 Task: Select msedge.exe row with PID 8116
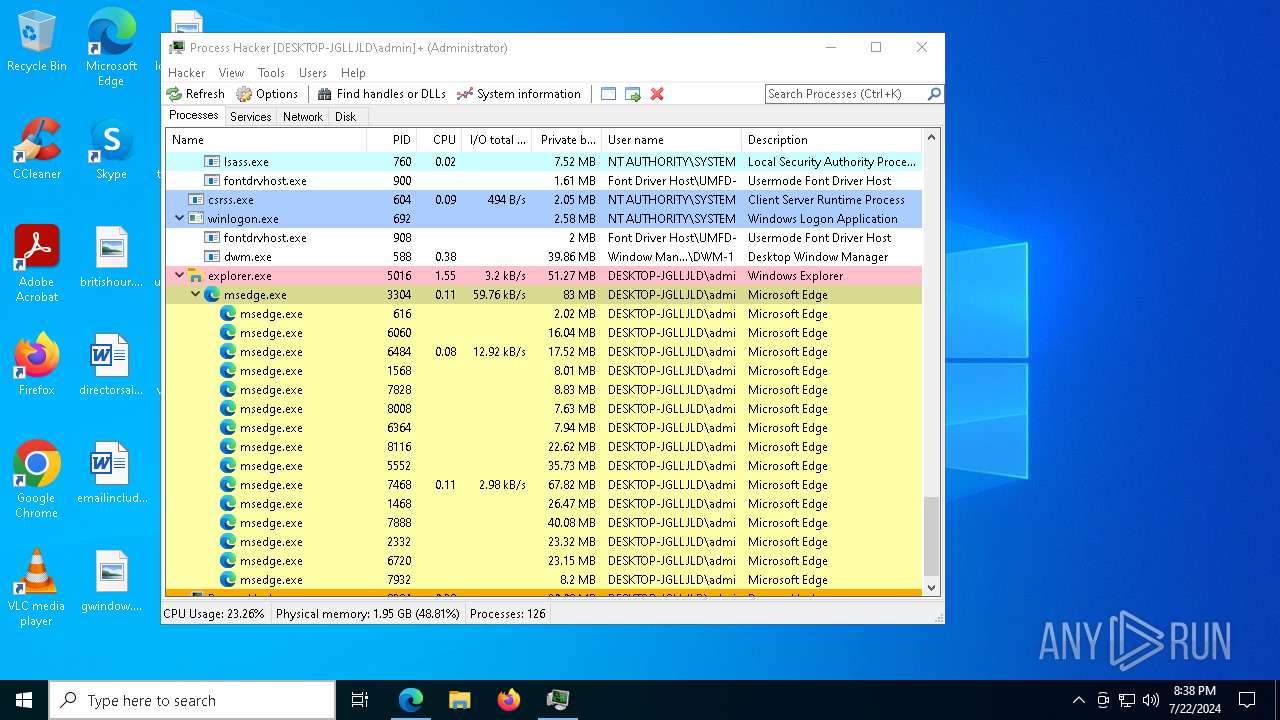(543, 447)
